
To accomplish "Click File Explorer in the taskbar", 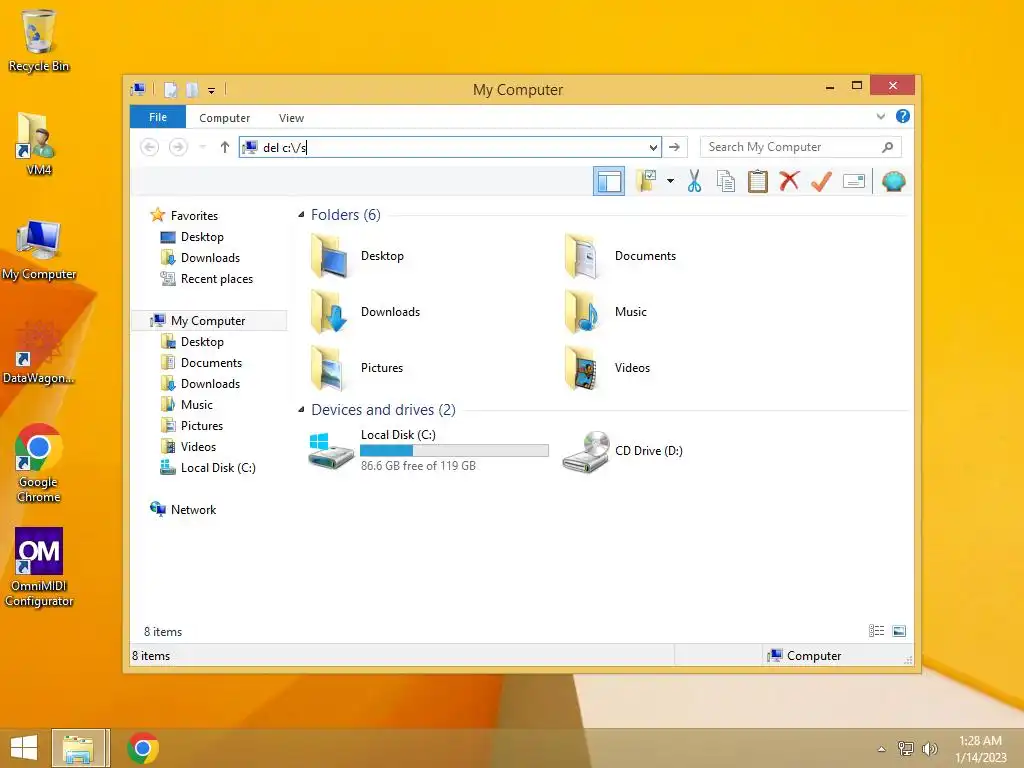I will coord(78,748).
